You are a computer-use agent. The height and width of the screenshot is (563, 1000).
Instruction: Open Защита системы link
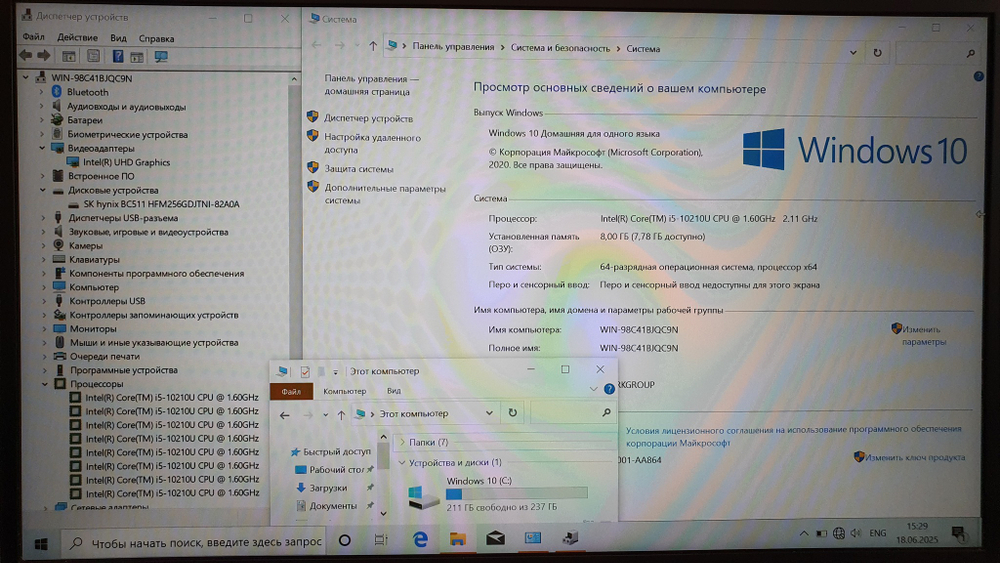tap(358, 169)
